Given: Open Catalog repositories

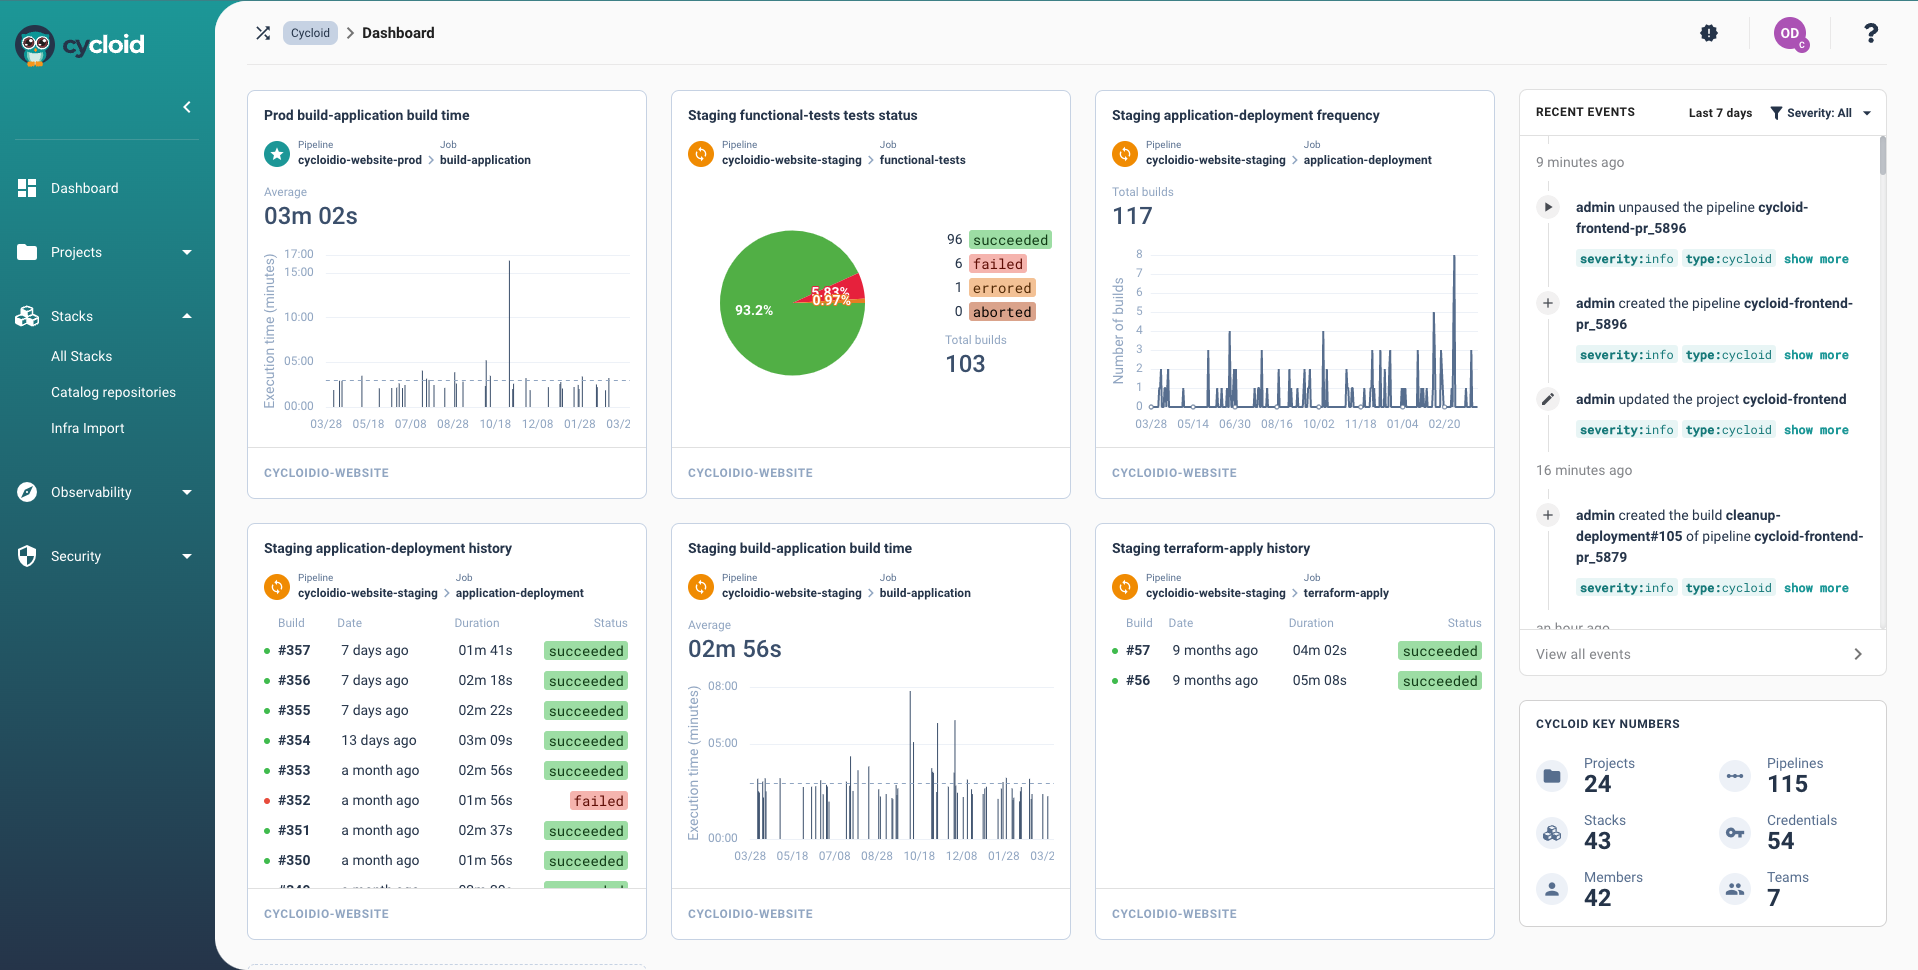Looking at the screenshot, I should [x=113, y=392].
